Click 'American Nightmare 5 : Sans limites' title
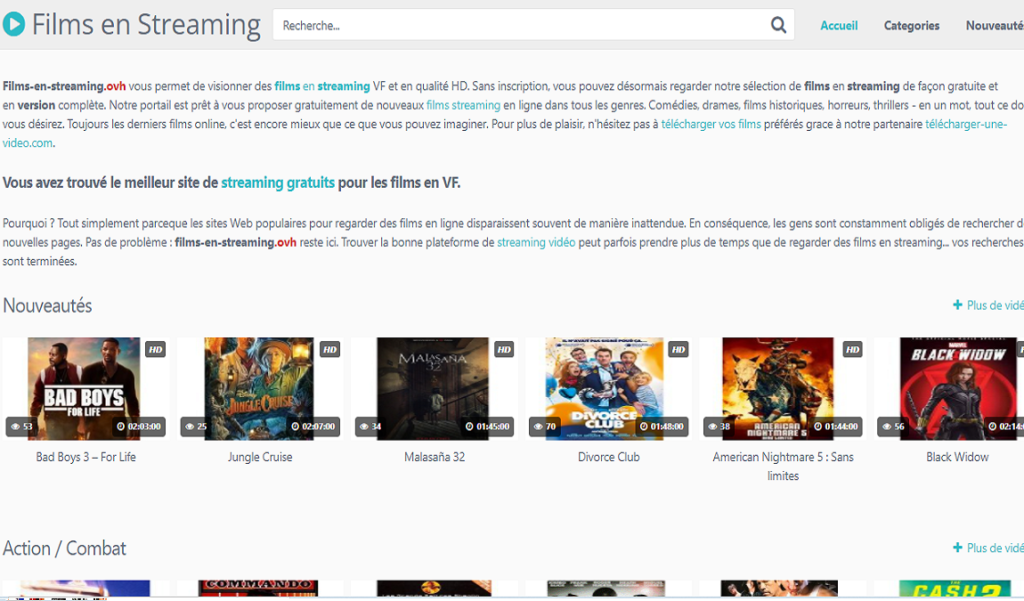1024x601 pixels. coord(783,466)
